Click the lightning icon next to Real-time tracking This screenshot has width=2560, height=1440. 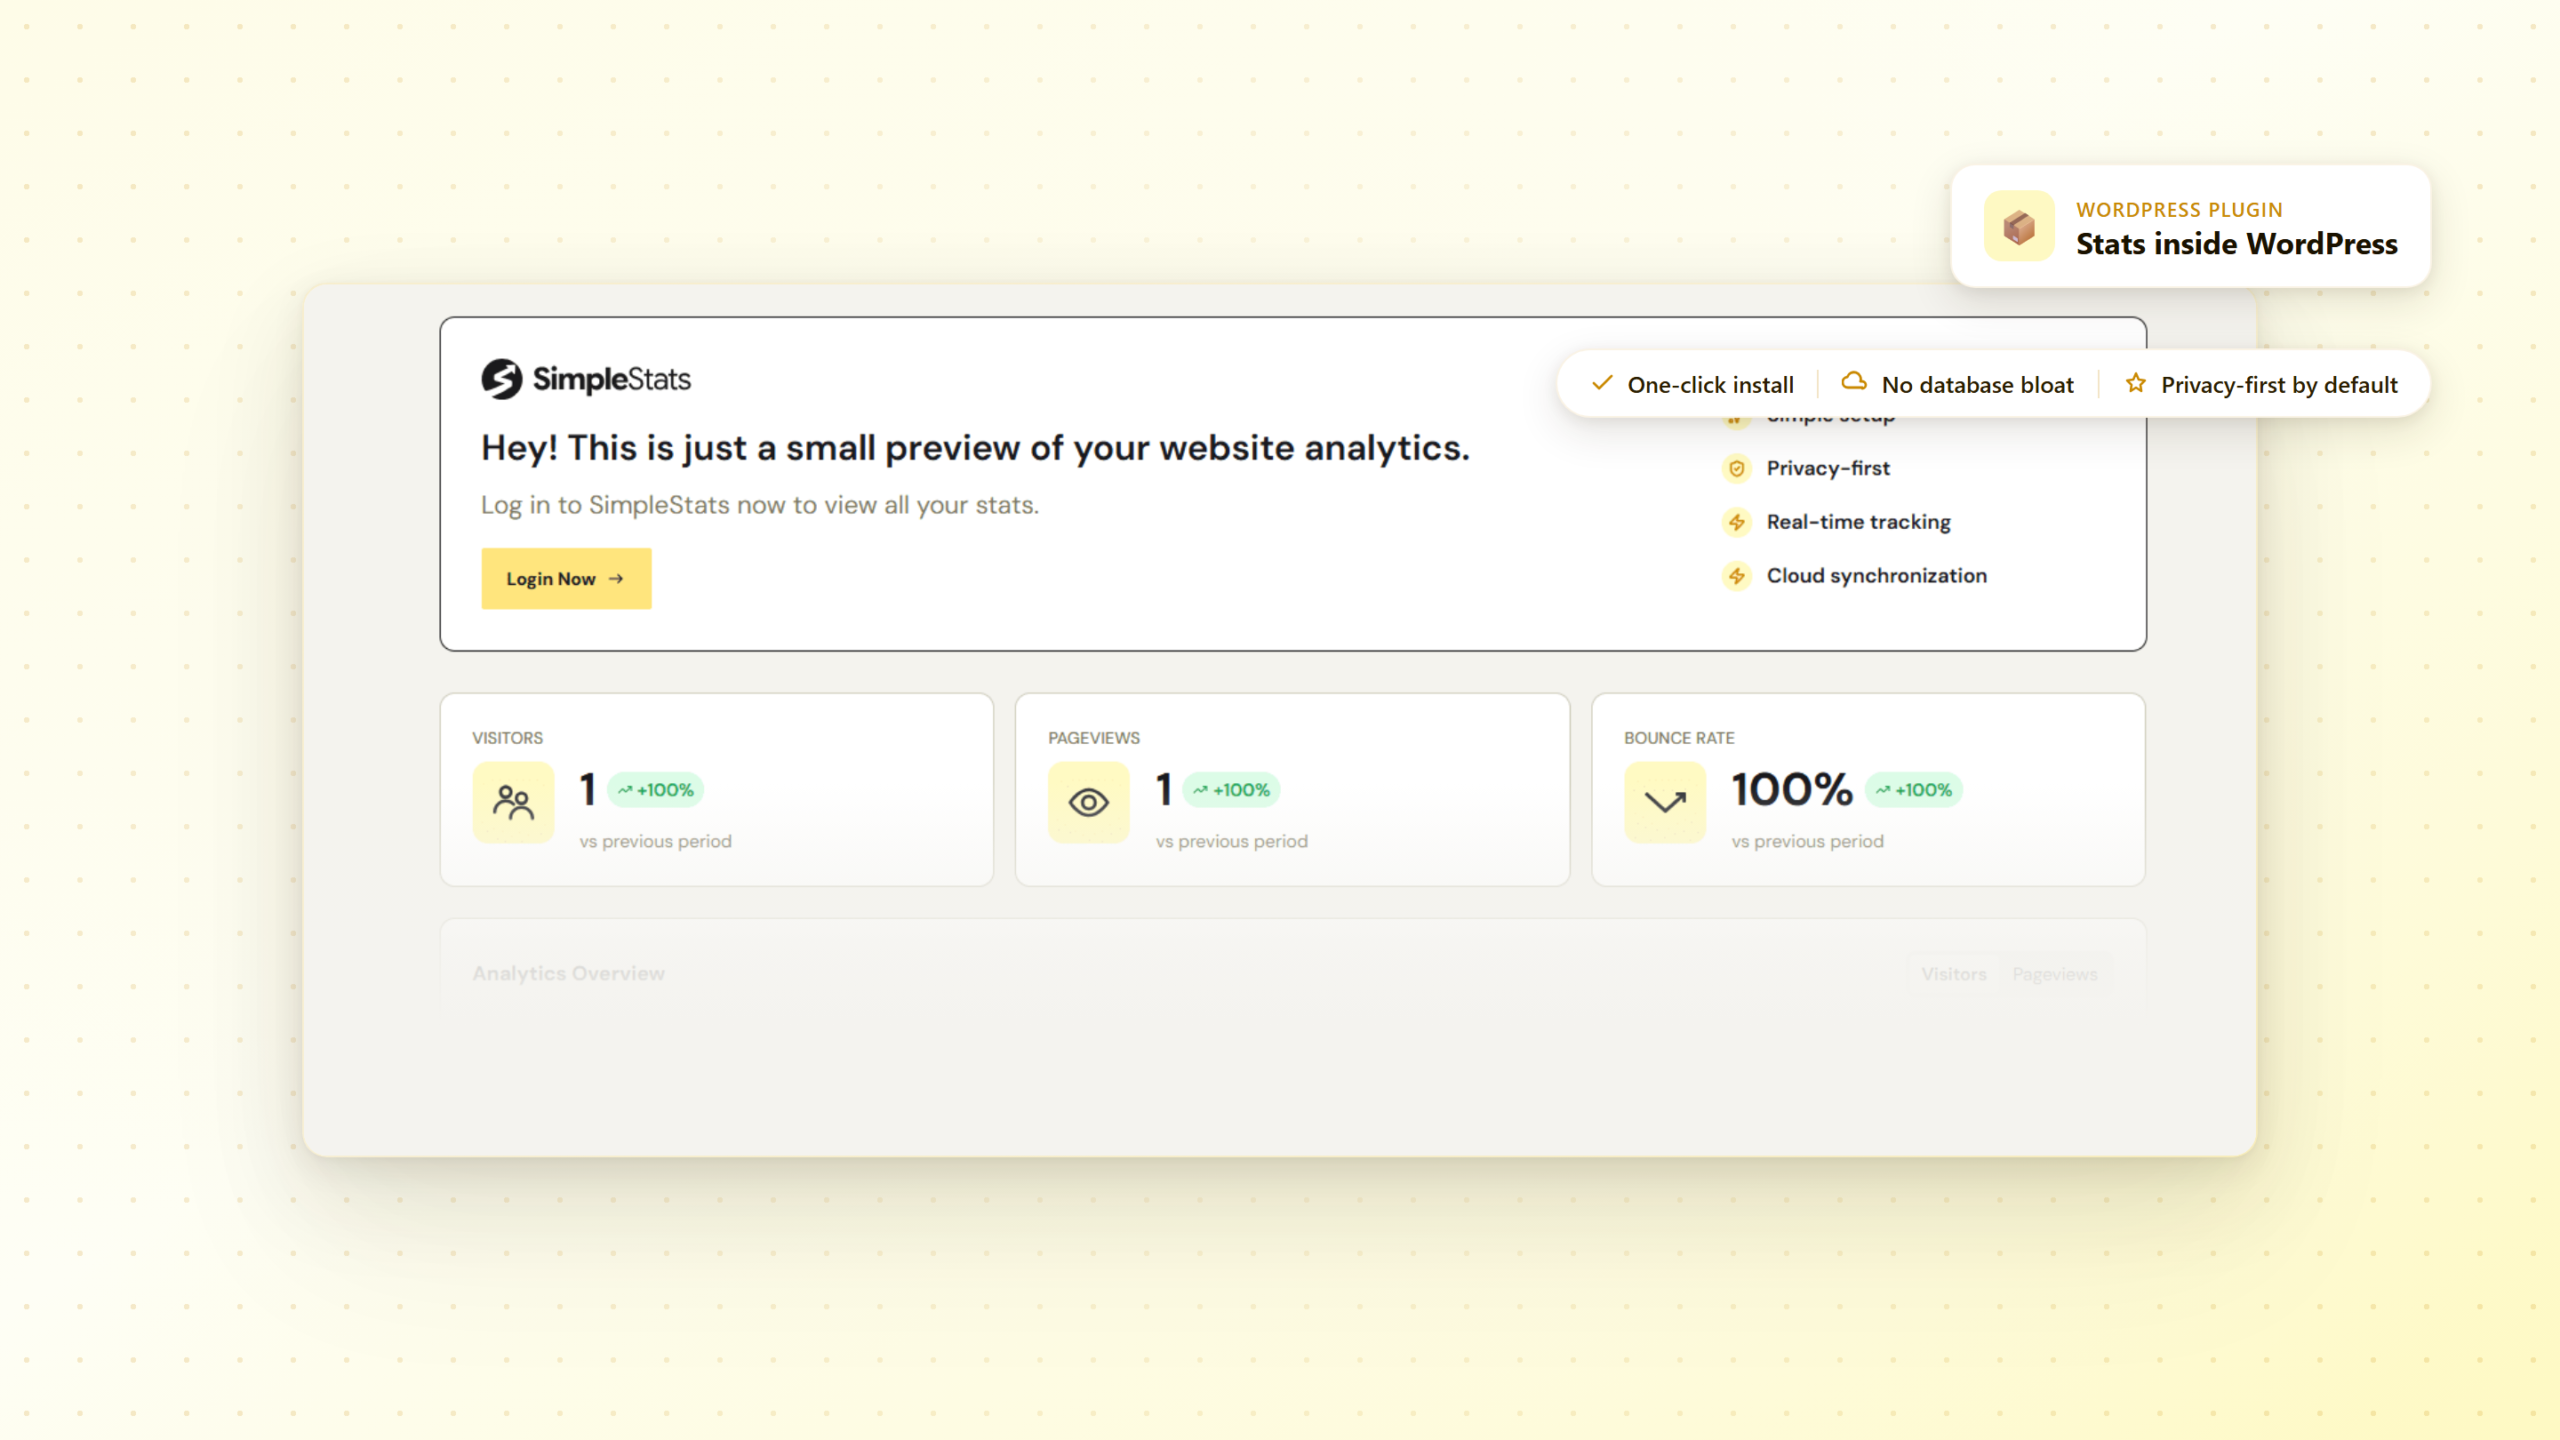point(1737,522)
